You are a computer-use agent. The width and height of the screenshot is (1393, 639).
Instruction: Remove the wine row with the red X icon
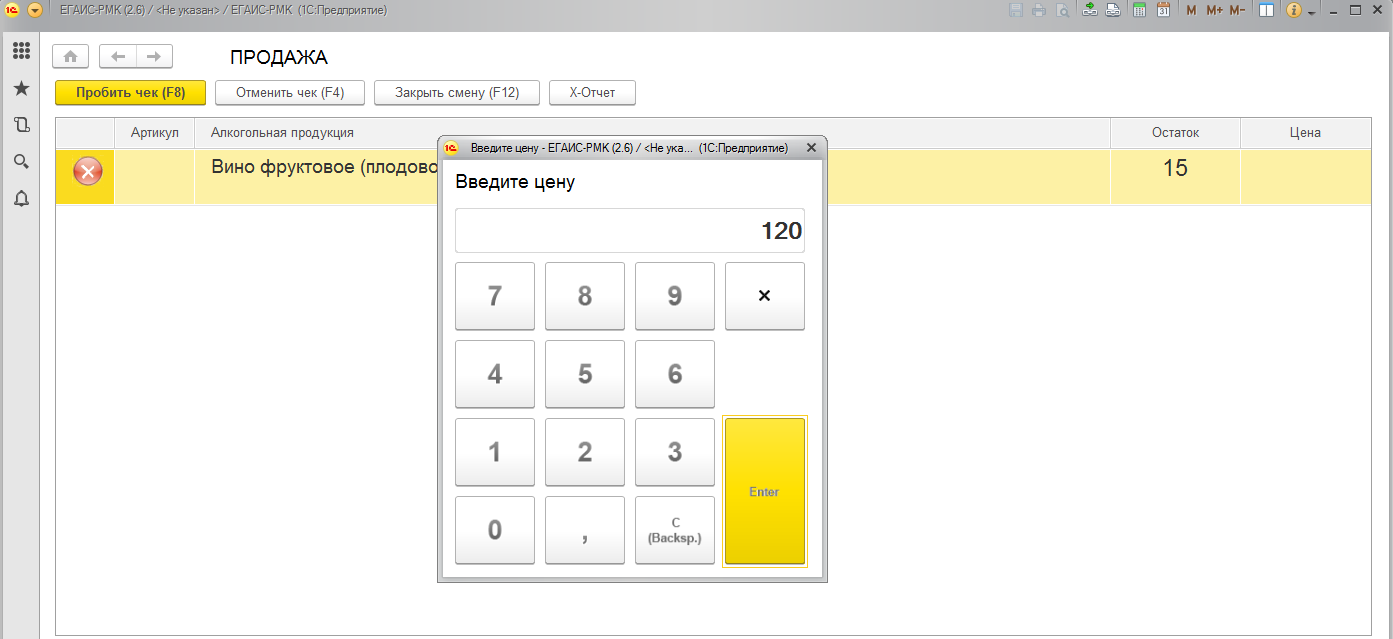click(x=88, y=171)
